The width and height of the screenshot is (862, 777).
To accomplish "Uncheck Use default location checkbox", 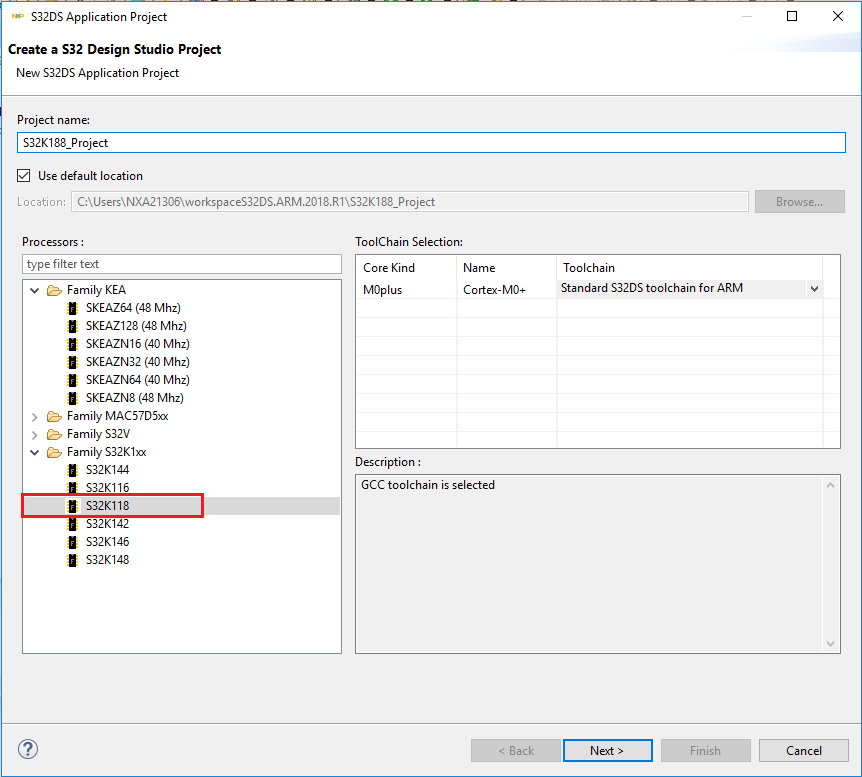I will [x=24, y=175].
